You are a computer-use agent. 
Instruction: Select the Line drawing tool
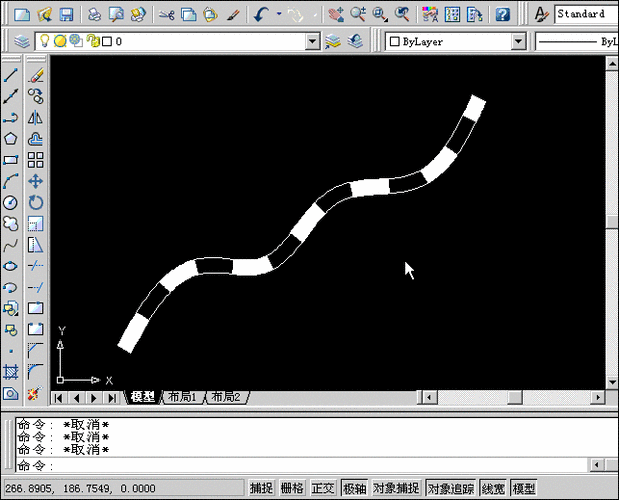click(11, 75)
